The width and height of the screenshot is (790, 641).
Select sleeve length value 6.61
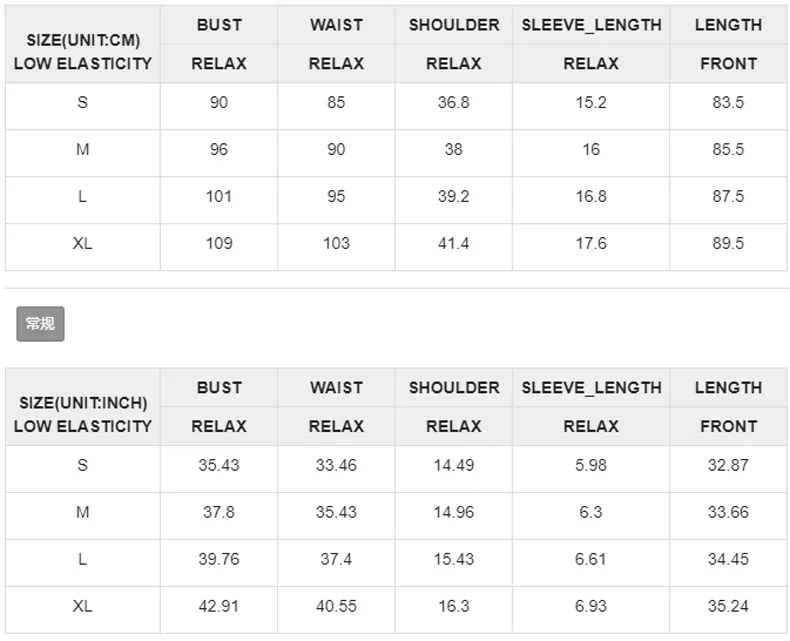click(590, 559)
